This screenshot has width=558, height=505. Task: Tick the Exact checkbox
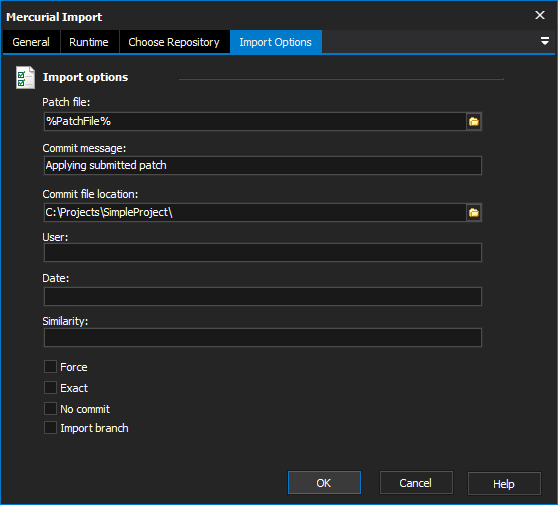[50, 388]
